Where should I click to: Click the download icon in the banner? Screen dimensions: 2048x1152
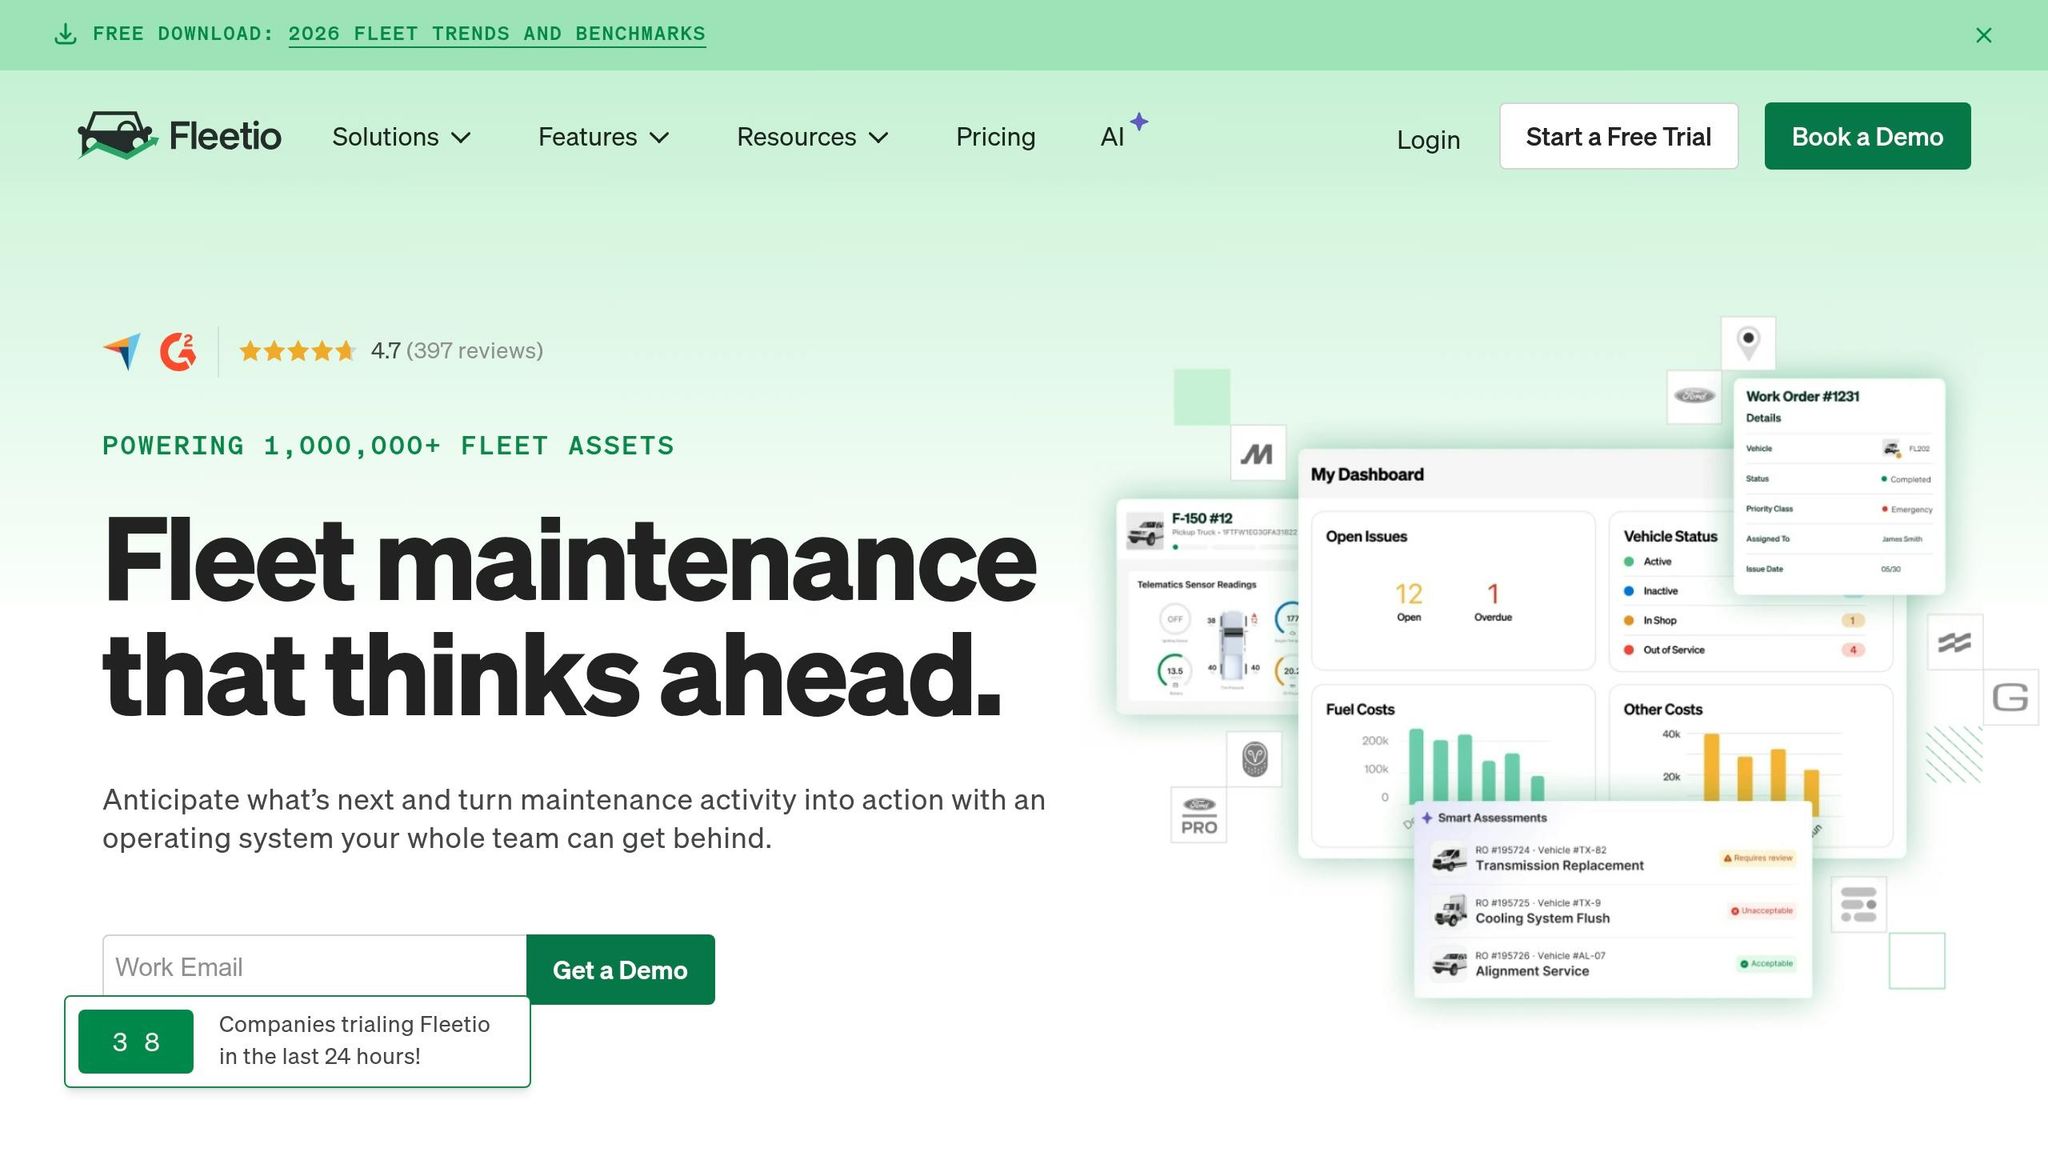tap(65, 34)
